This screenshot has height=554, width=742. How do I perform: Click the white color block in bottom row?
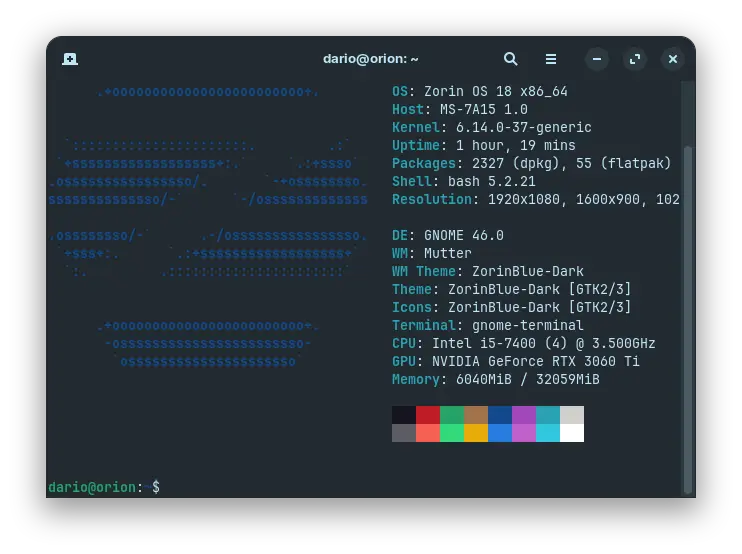(571, 433)
